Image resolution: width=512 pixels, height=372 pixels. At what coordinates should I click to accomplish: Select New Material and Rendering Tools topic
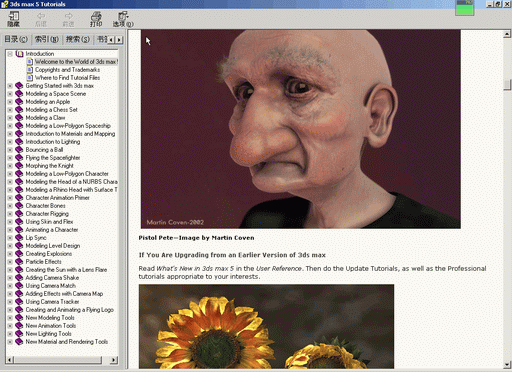click(x=67, y=342)
